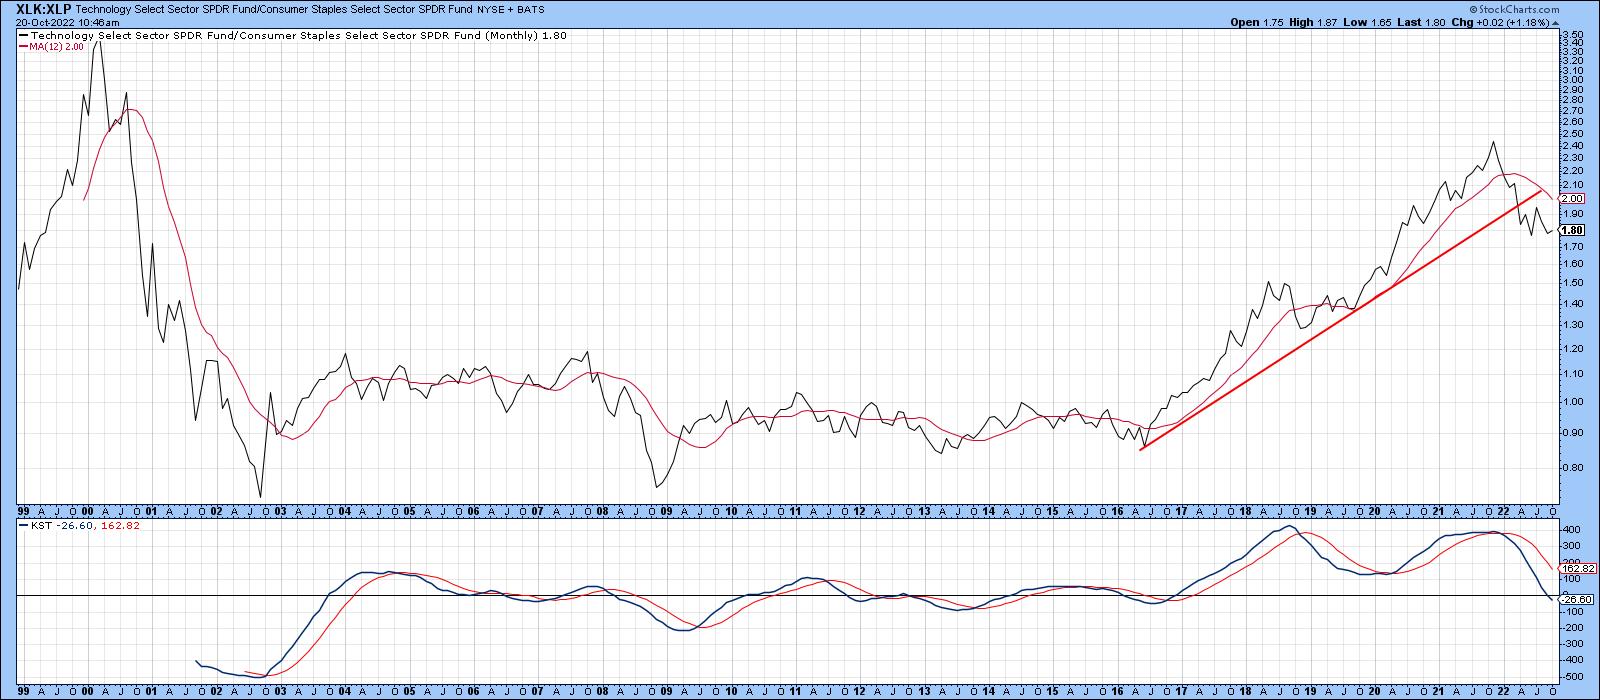
Task: Click the Open 1.75 value in header
Action: pyautogui.click(x=1273, y=21)
